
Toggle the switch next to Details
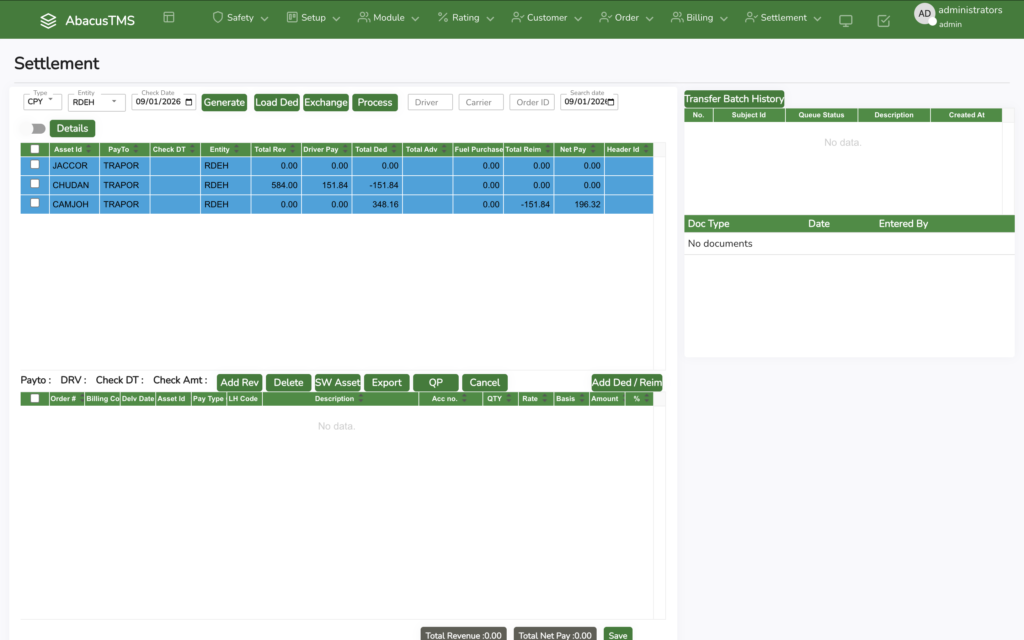click(x=35, y=129)
